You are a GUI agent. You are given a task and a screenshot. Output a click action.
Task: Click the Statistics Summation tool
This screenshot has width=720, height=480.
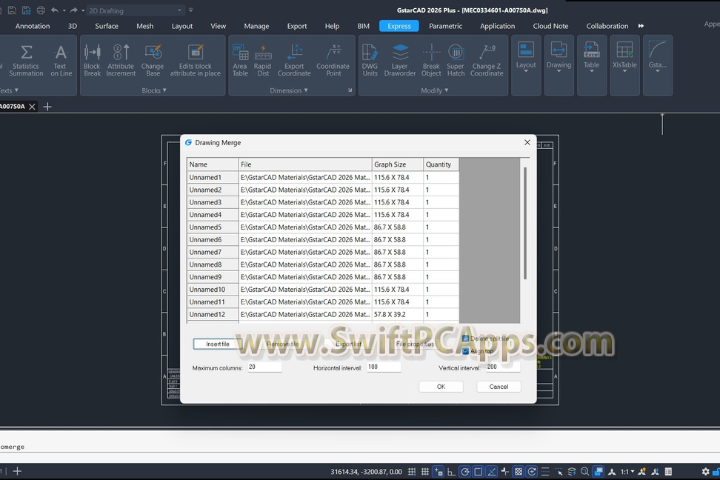pyautogui.click(x=26, y=60)
